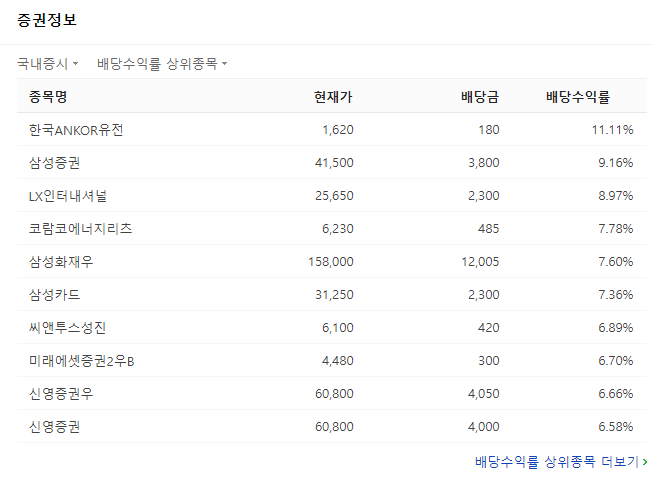Click the arrow icon beside 더보기
Screen dimensions: 652x478
[645, 462]
